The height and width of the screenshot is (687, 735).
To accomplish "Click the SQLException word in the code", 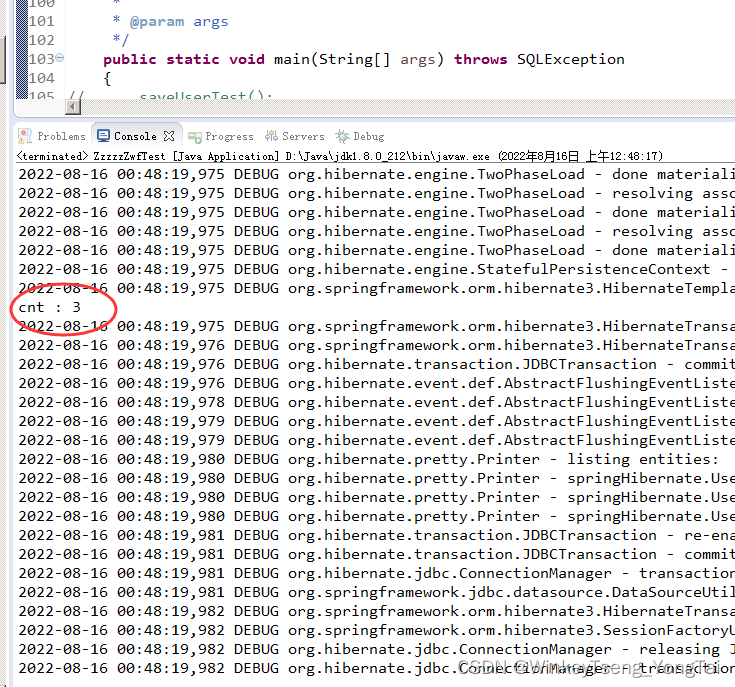I will coord(571,60).
